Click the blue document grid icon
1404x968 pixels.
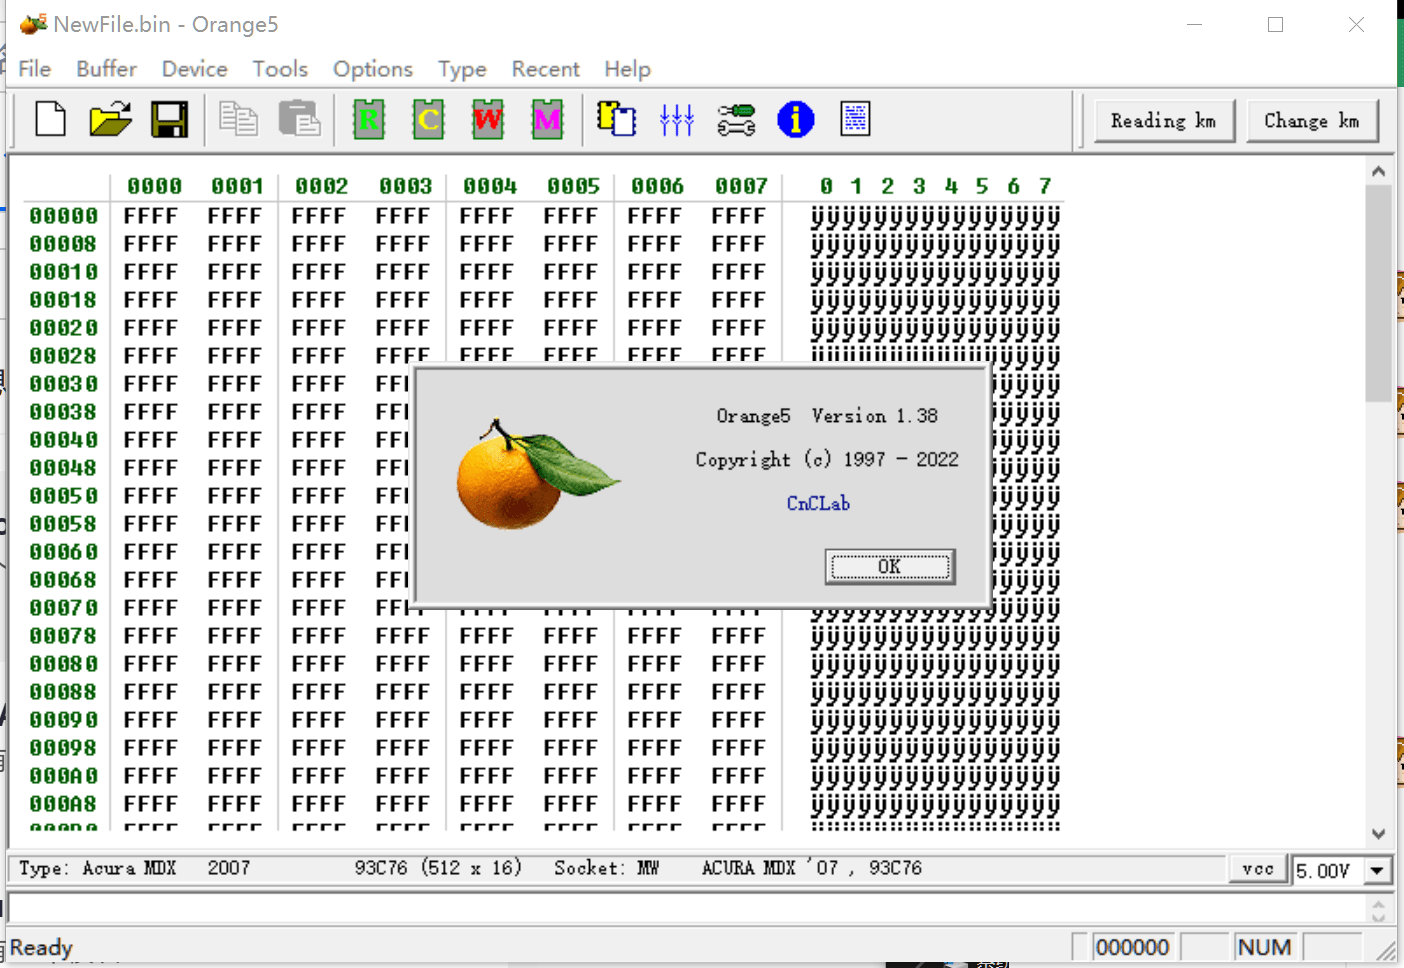pos(855,119)
